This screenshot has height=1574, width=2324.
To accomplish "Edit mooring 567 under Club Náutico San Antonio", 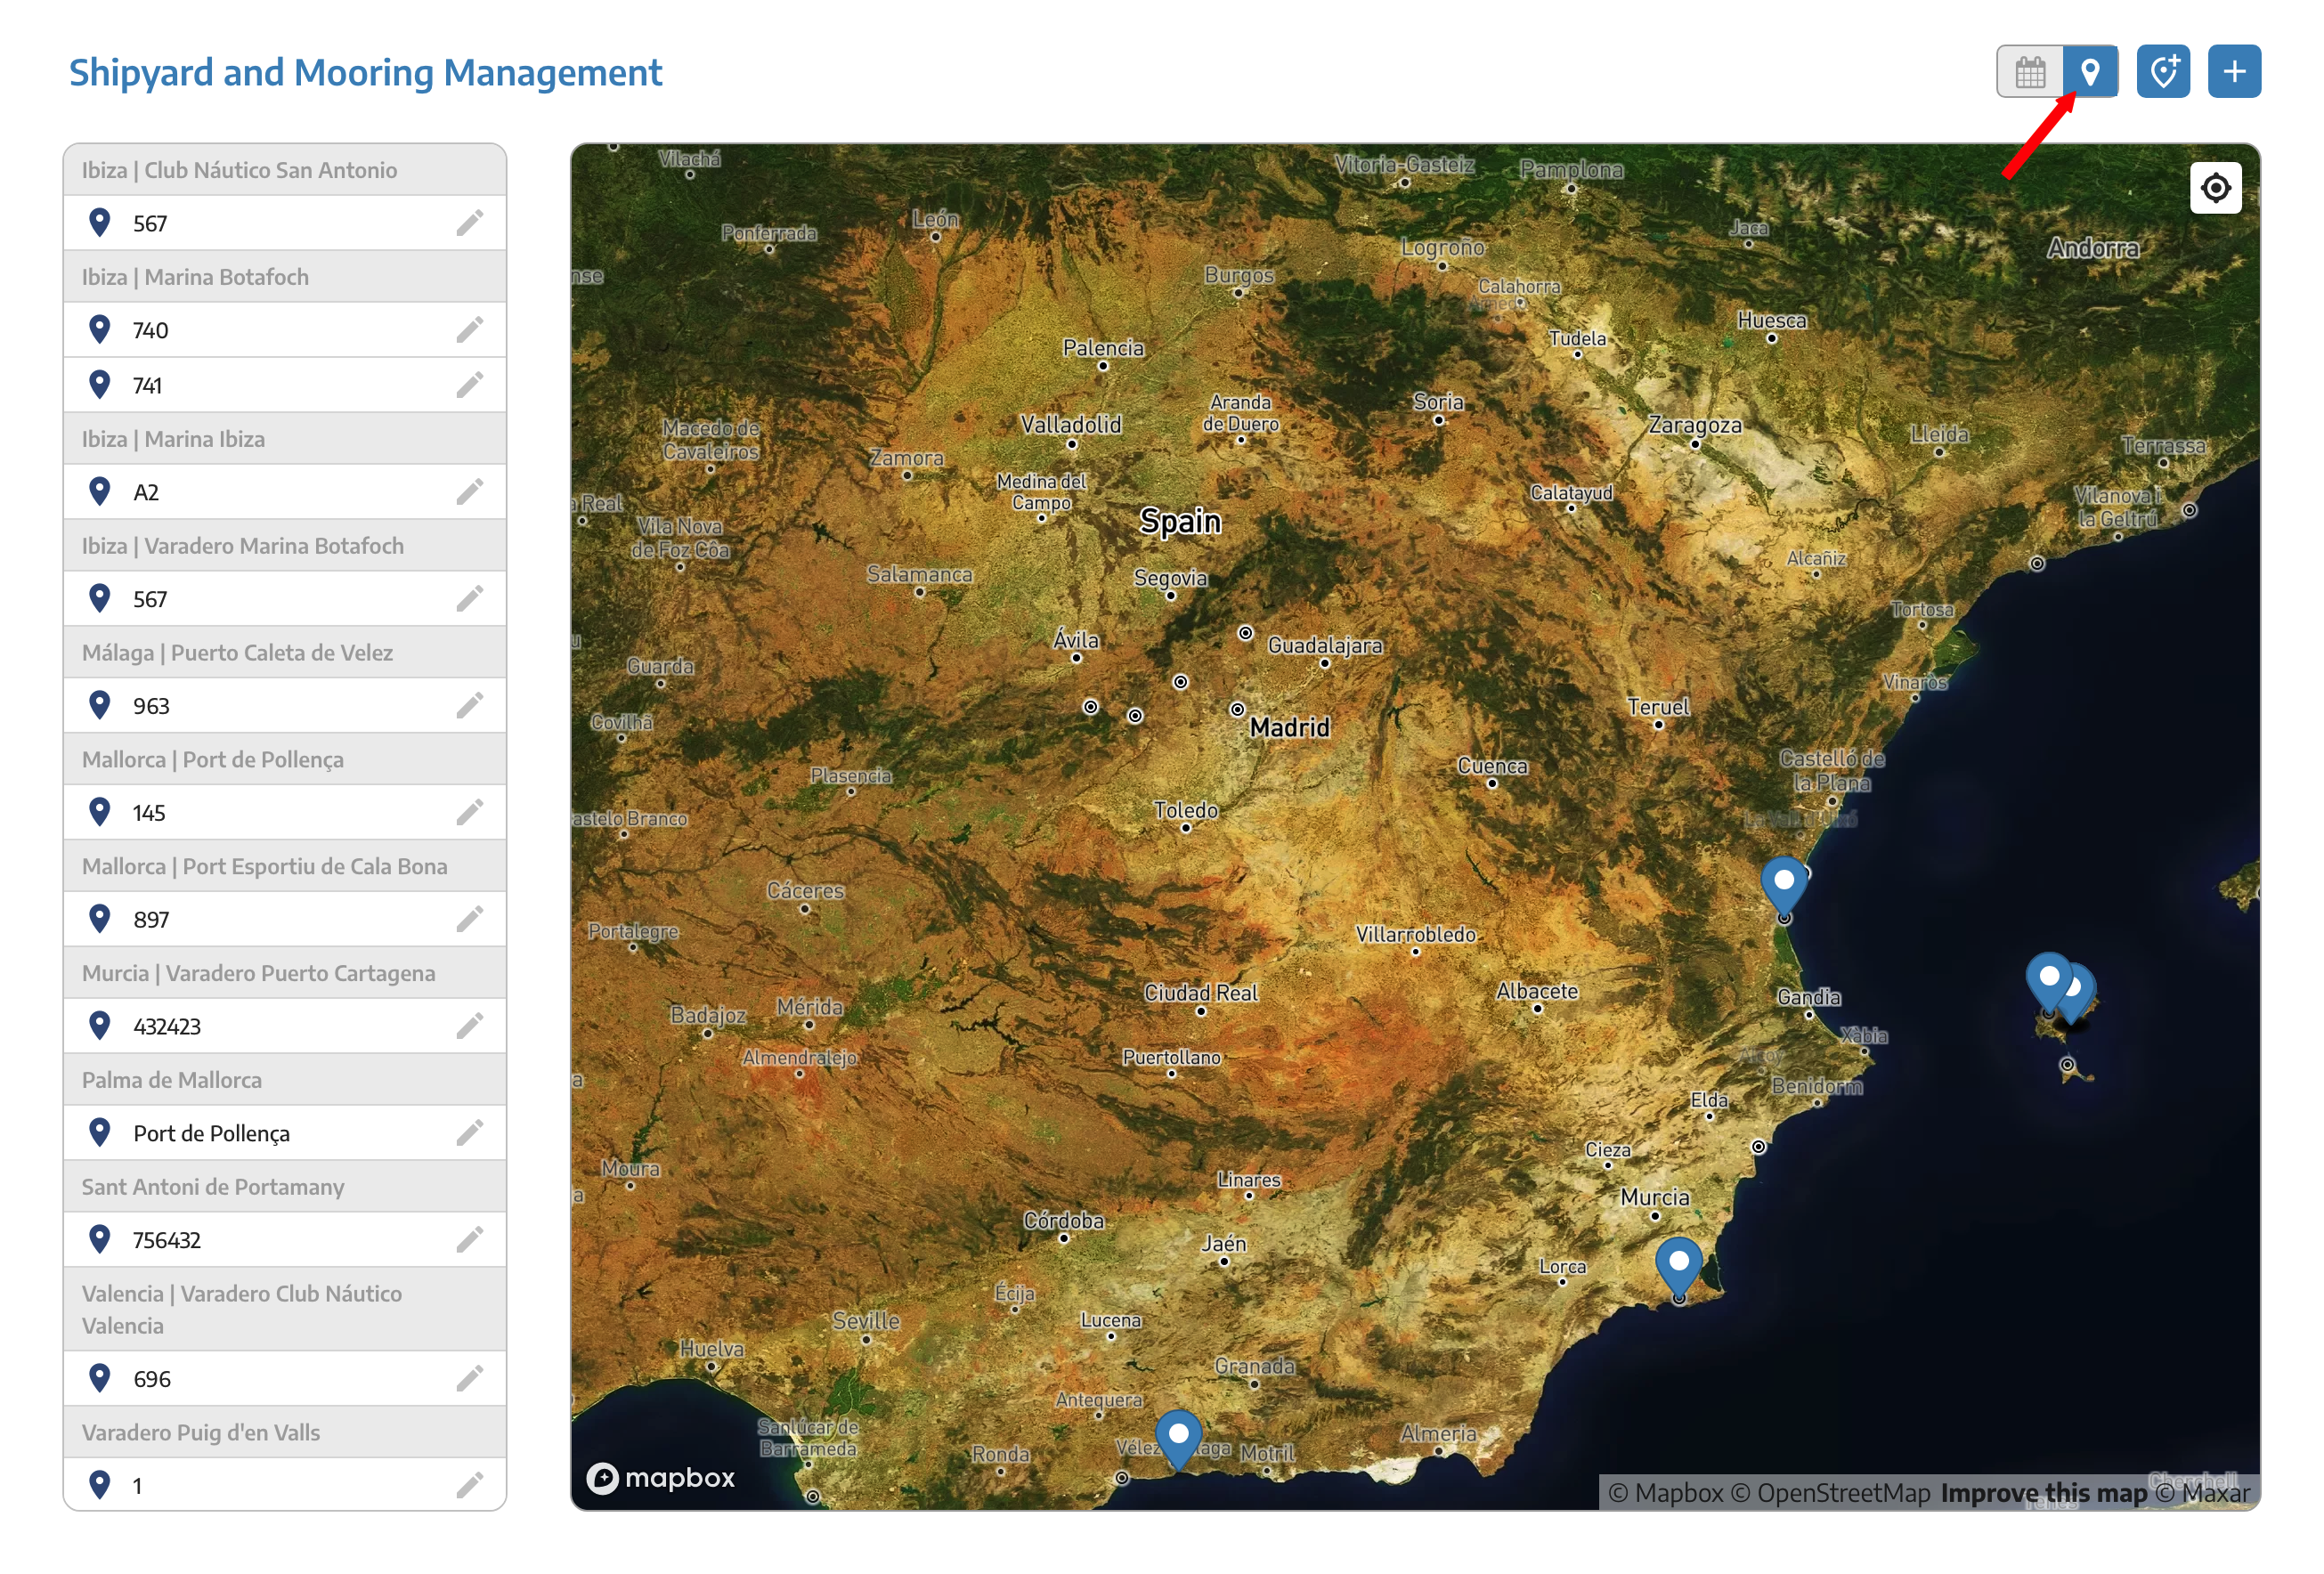I will click(470, 223).
